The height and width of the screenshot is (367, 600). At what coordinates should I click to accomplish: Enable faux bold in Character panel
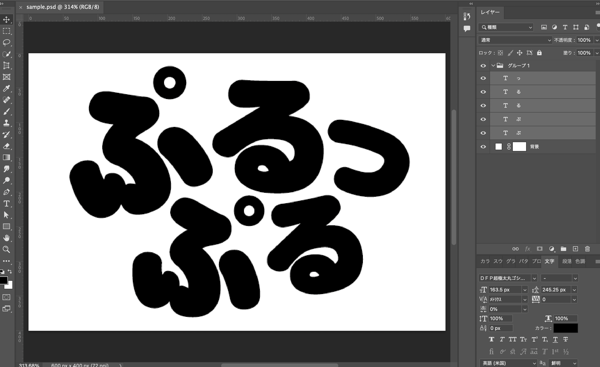(x=492, y=339)
